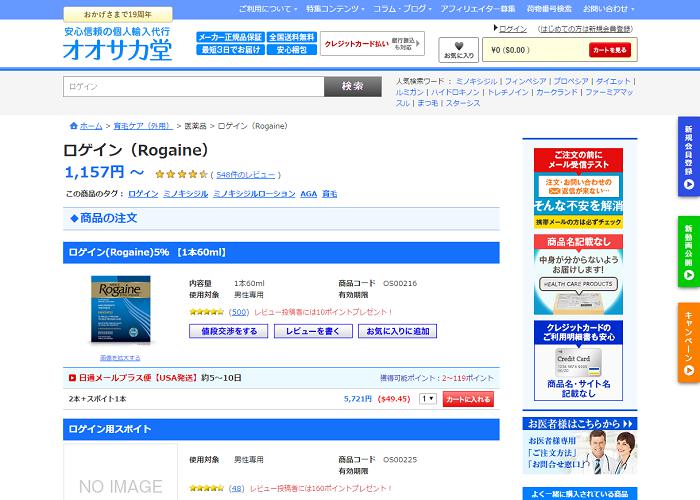Click the 安心梱包 badge
The height and width of the screenshot is (500, 700).
[x=292, y=50]
